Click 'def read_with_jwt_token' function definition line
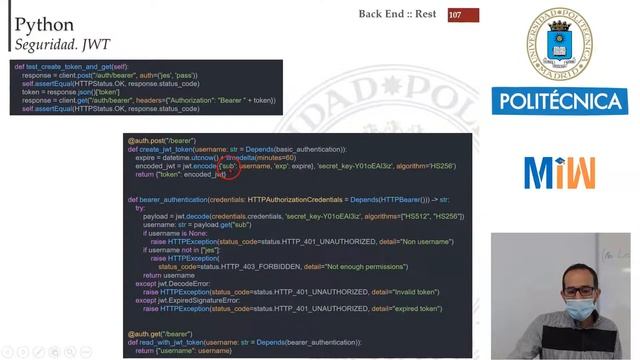The width and height of the screenshot is (640, 360). click(245, 342)
